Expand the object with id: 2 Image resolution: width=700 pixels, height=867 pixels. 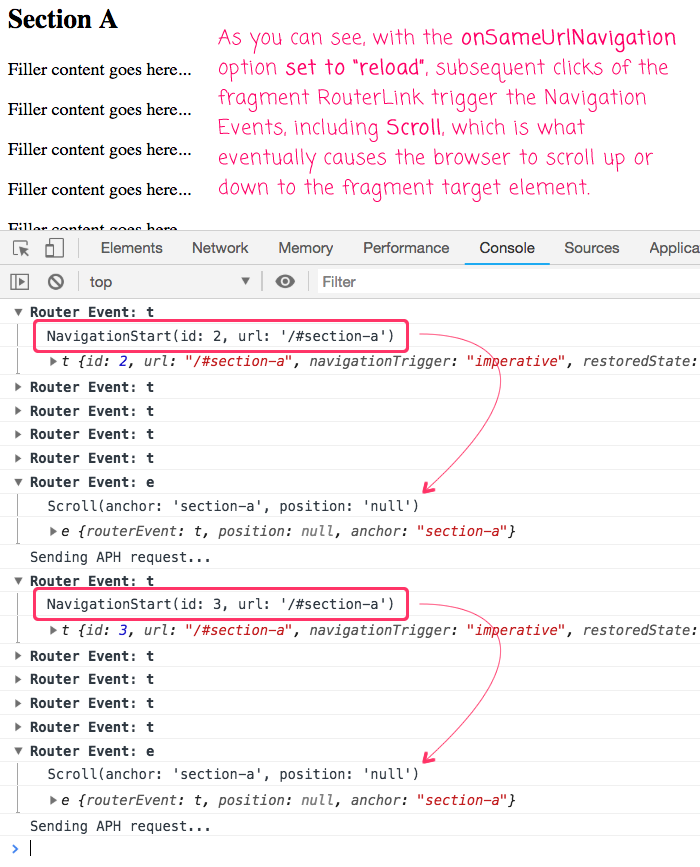(54, 361)
